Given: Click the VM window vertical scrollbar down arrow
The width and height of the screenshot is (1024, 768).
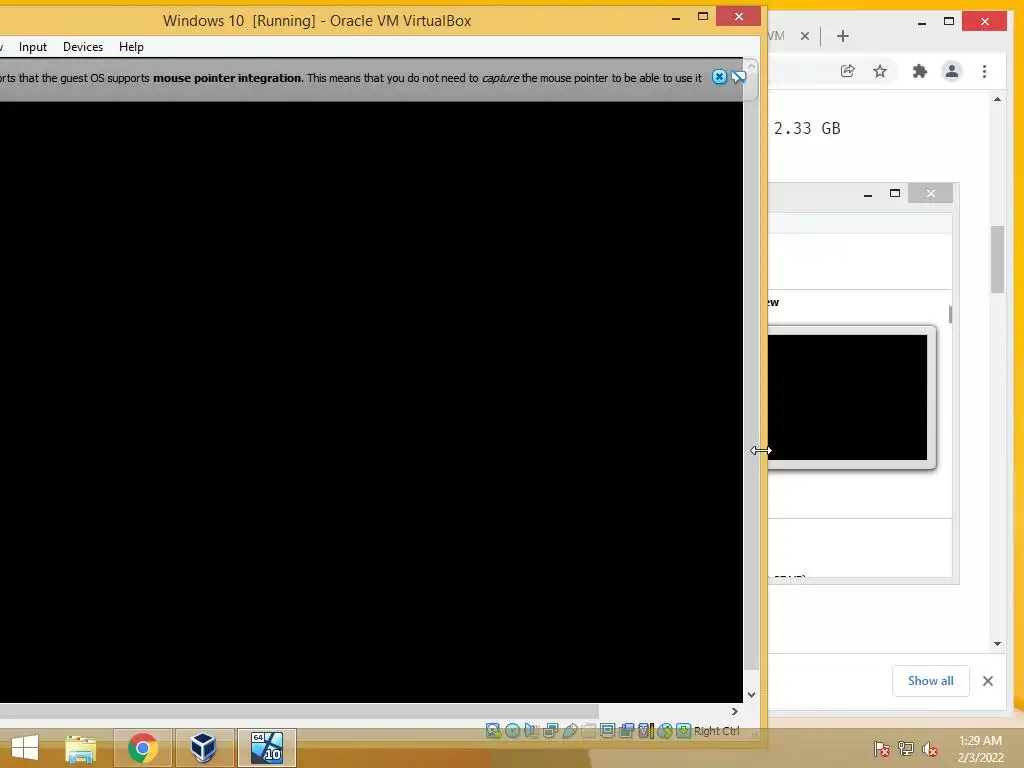Looking at the screenshot, I should click(751, 695).
